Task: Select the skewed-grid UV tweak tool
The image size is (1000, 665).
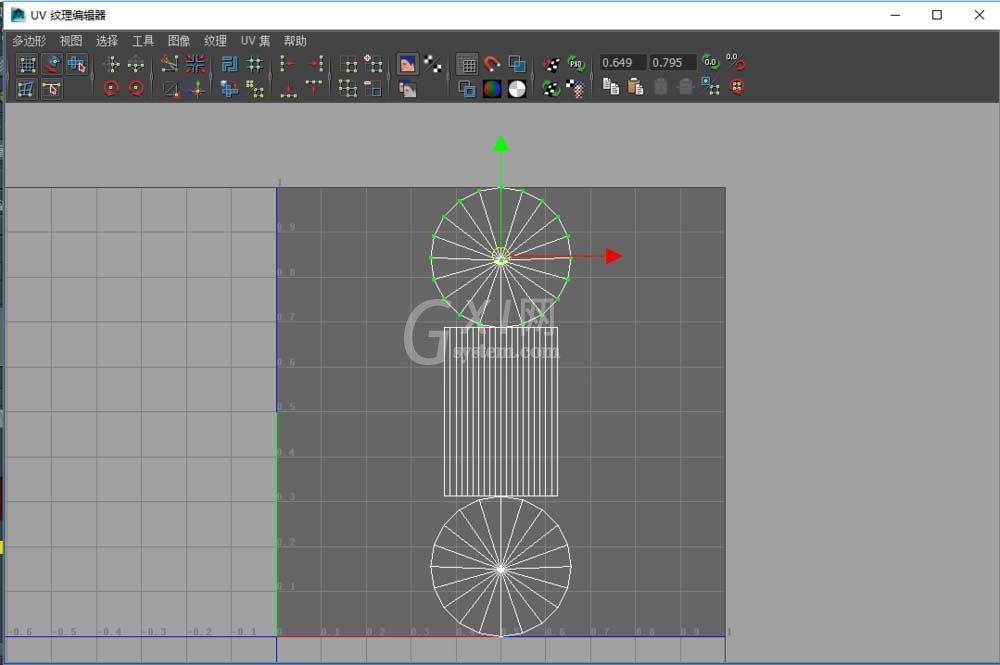Action: tap(27, 89)
